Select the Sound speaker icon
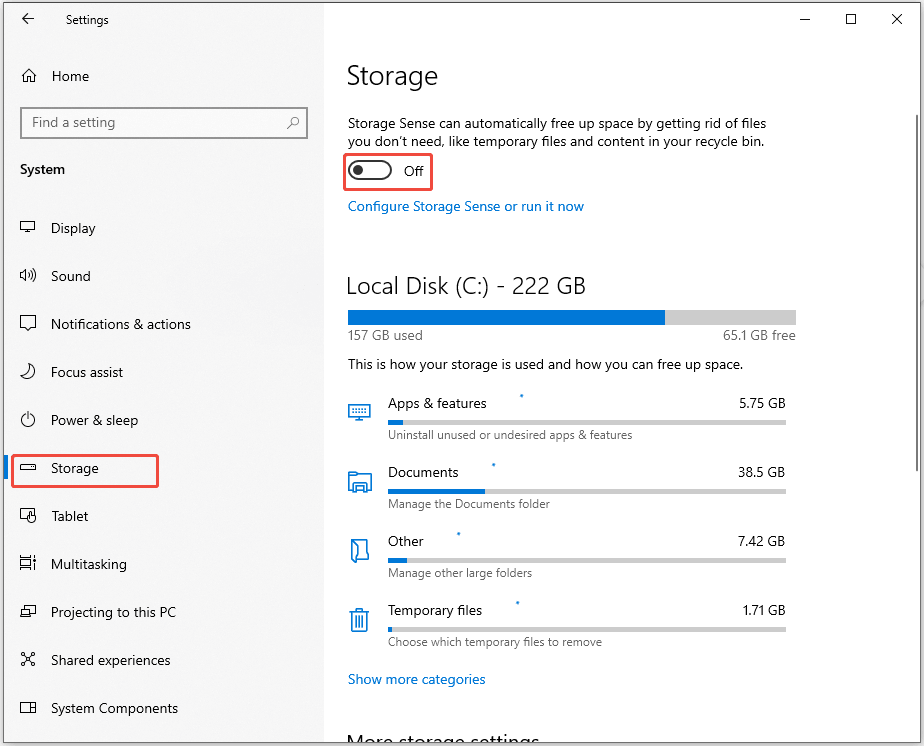 click(28, 275)
